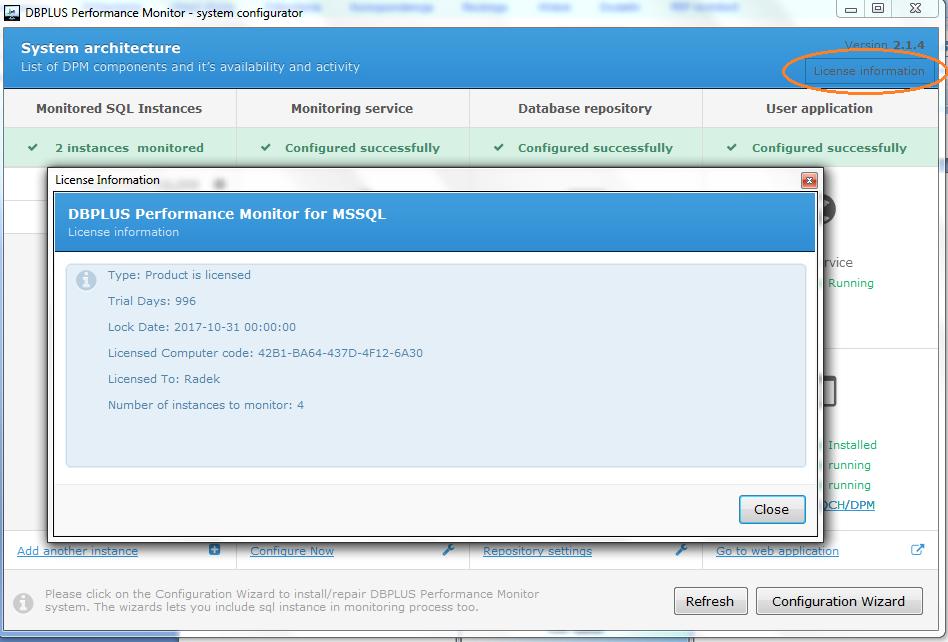
Task: Maximize the system configurator window
Action: pyautogui.click(x=878, y=8)
